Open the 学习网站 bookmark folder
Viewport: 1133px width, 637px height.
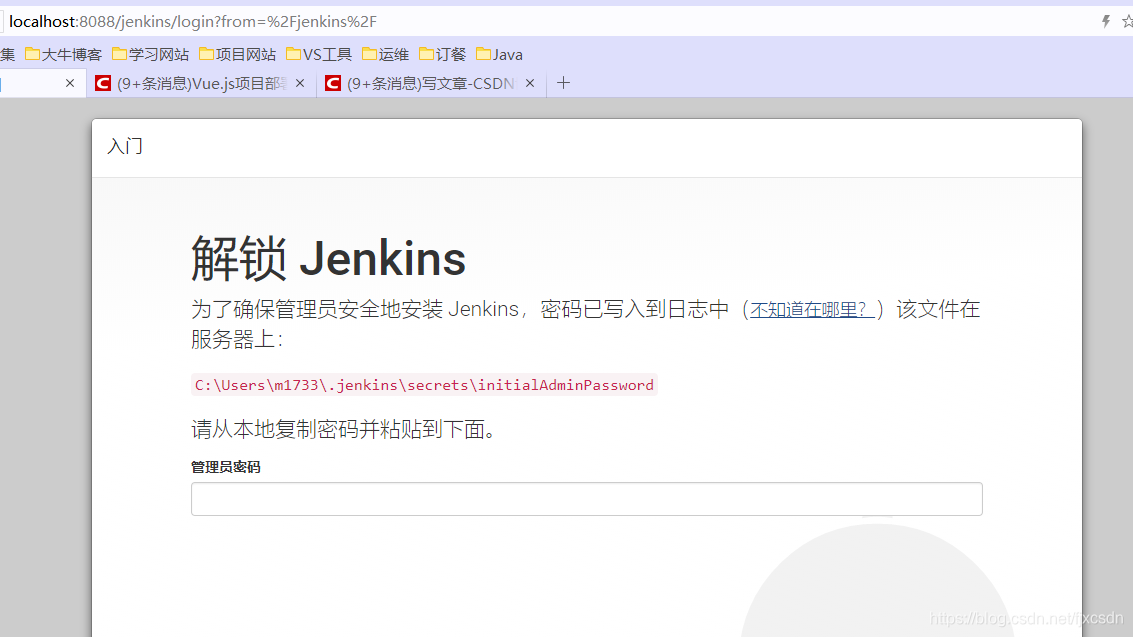coord(150,54)
